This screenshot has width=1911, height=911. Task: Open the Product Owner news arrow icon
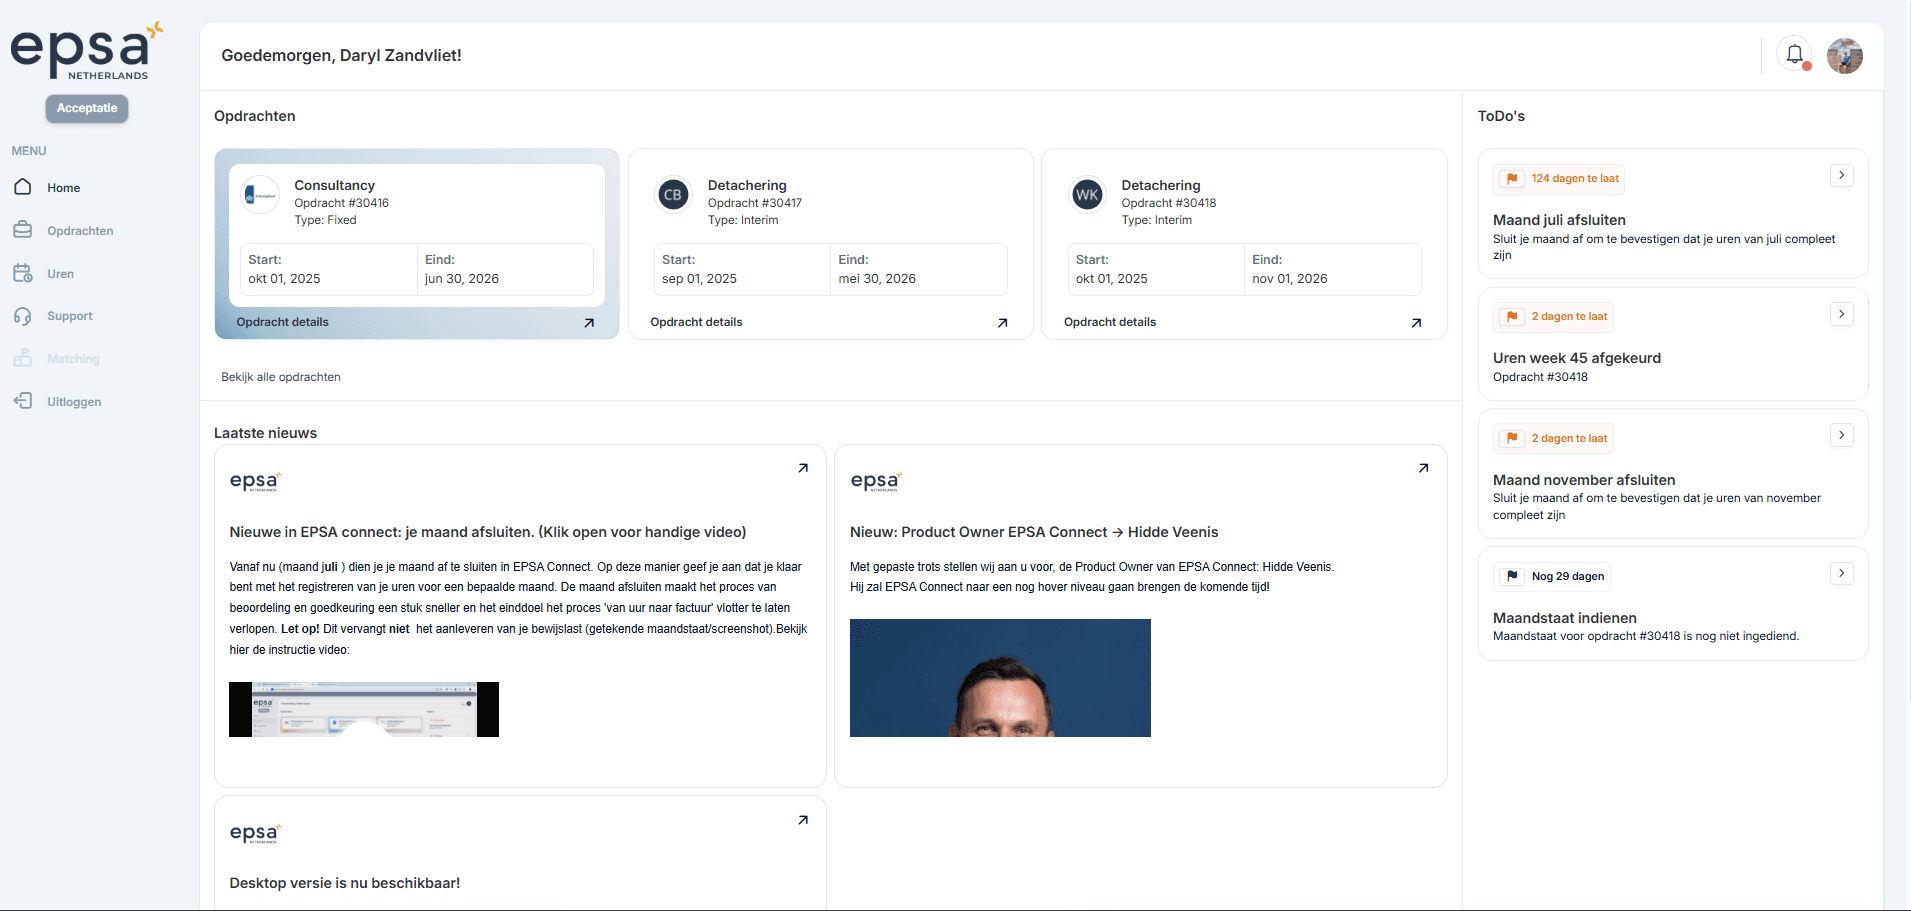pos(1424,468)
